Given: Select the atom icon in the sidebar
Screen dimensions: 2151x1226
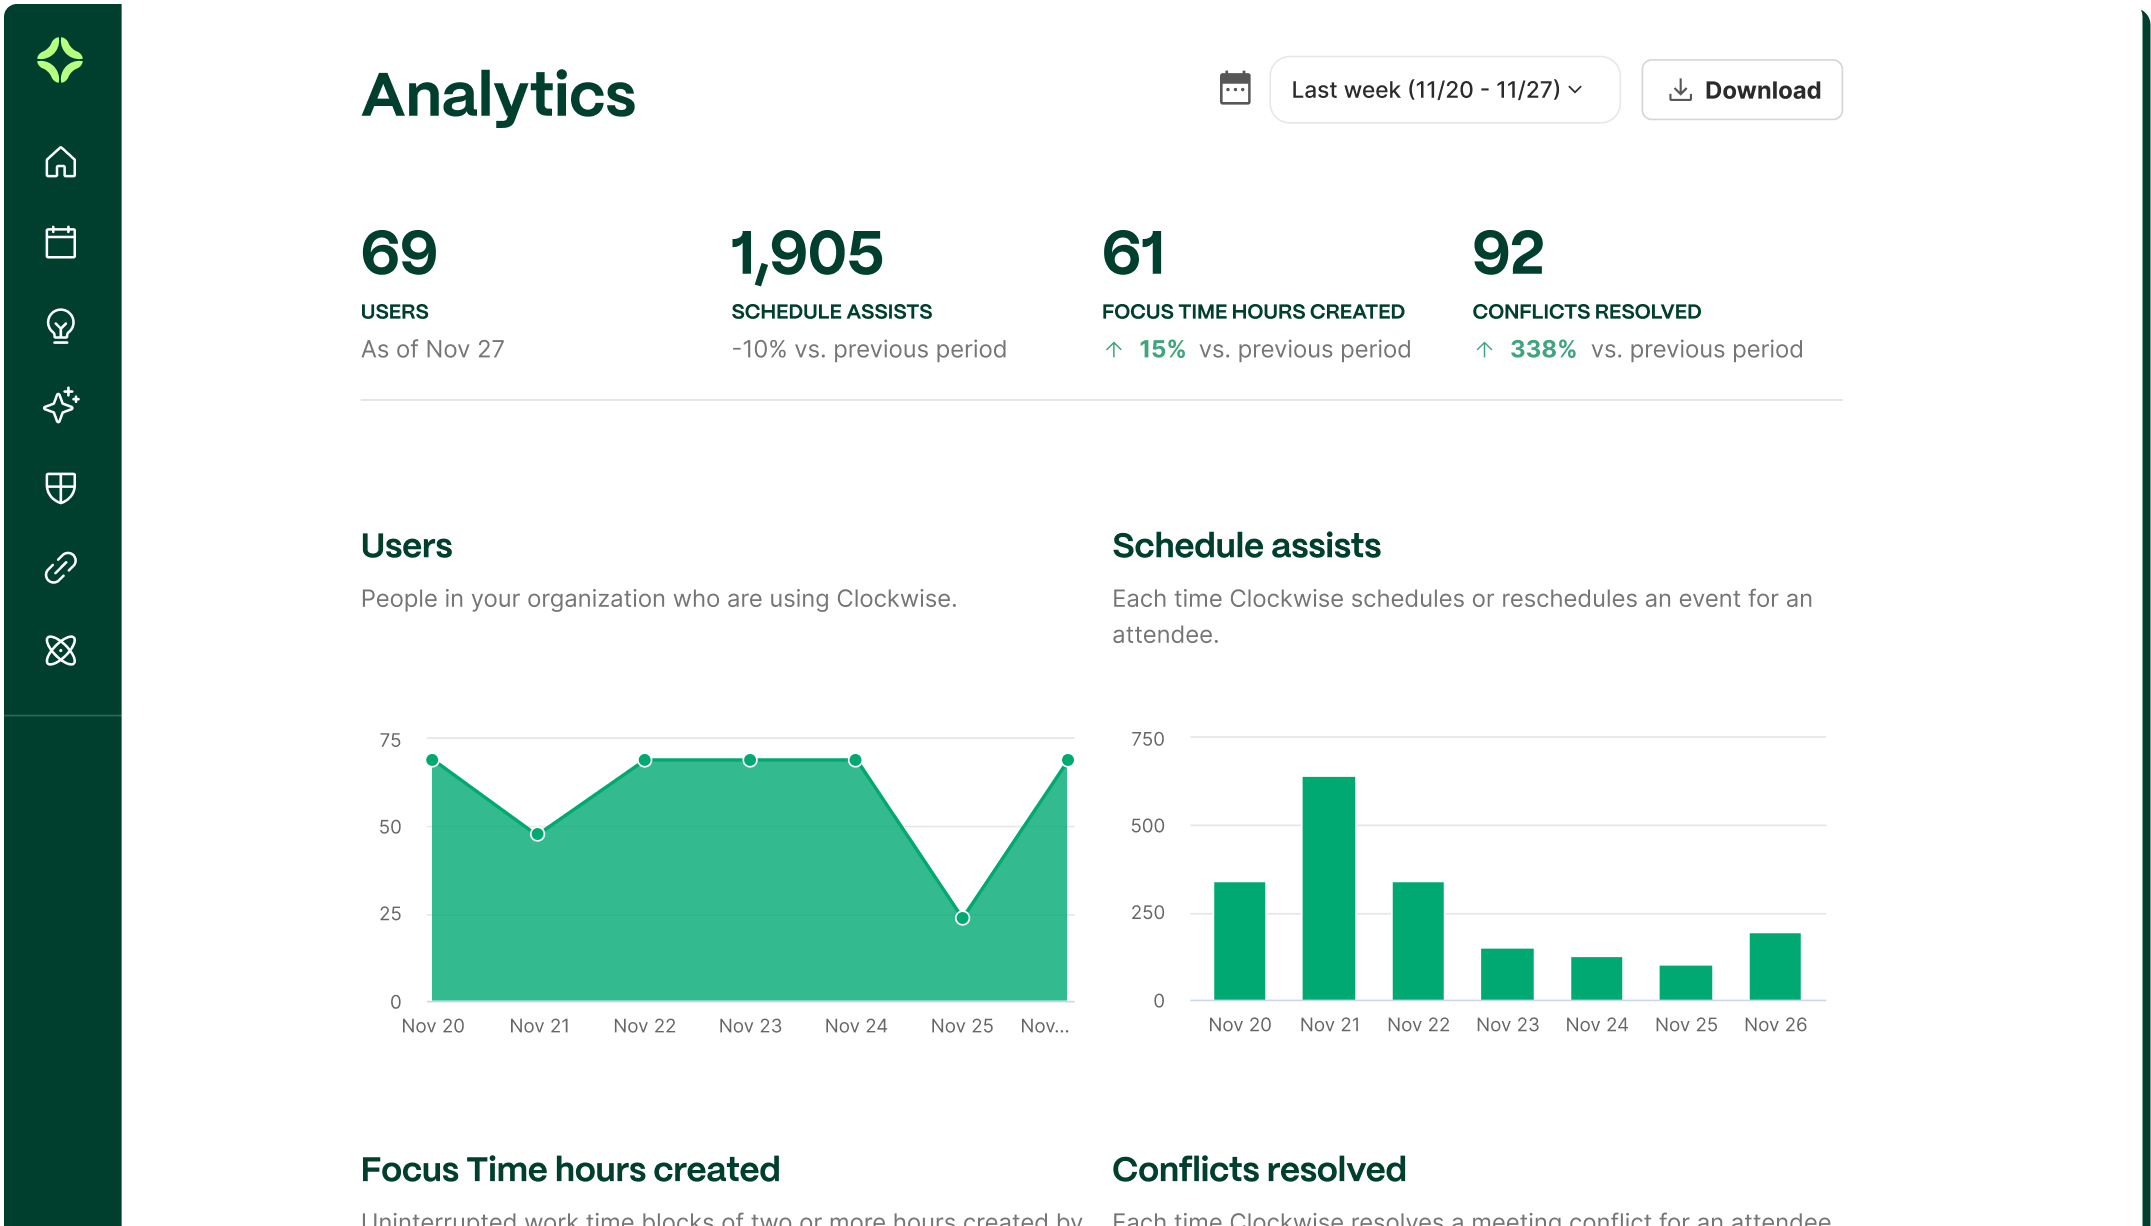Looking at the screenshot, I should click(x=61, y=651).
